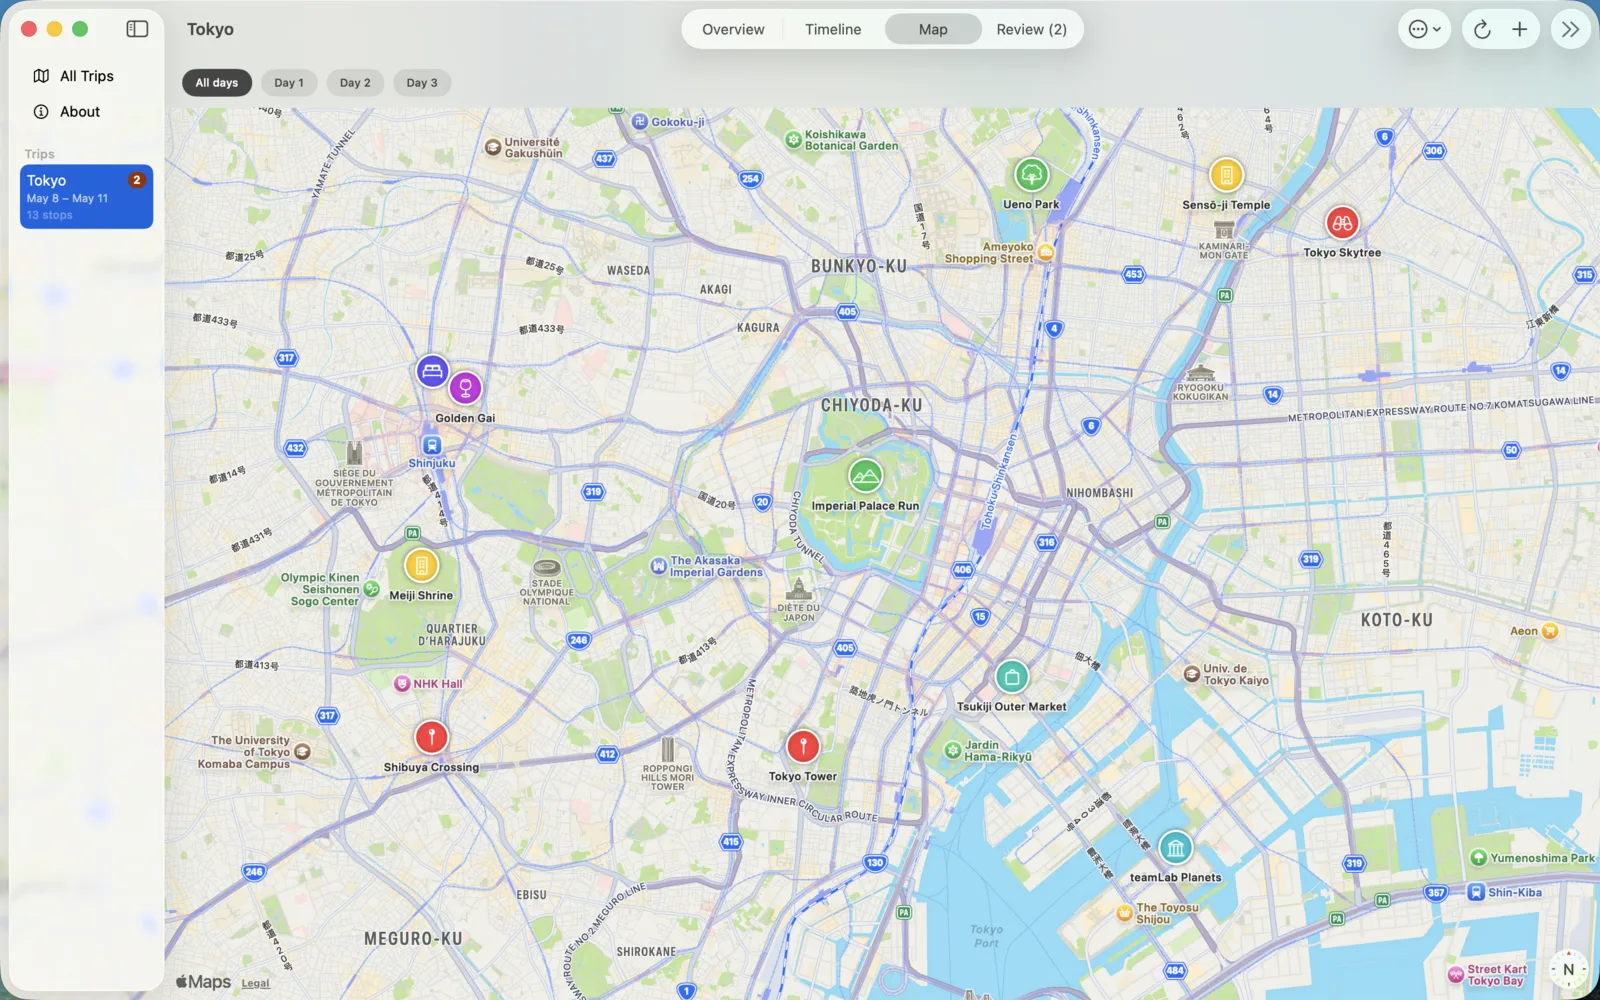This screenshot has width=1600, height=1000.
Task: Filter map to Day 2
Action: pos(355,83)
